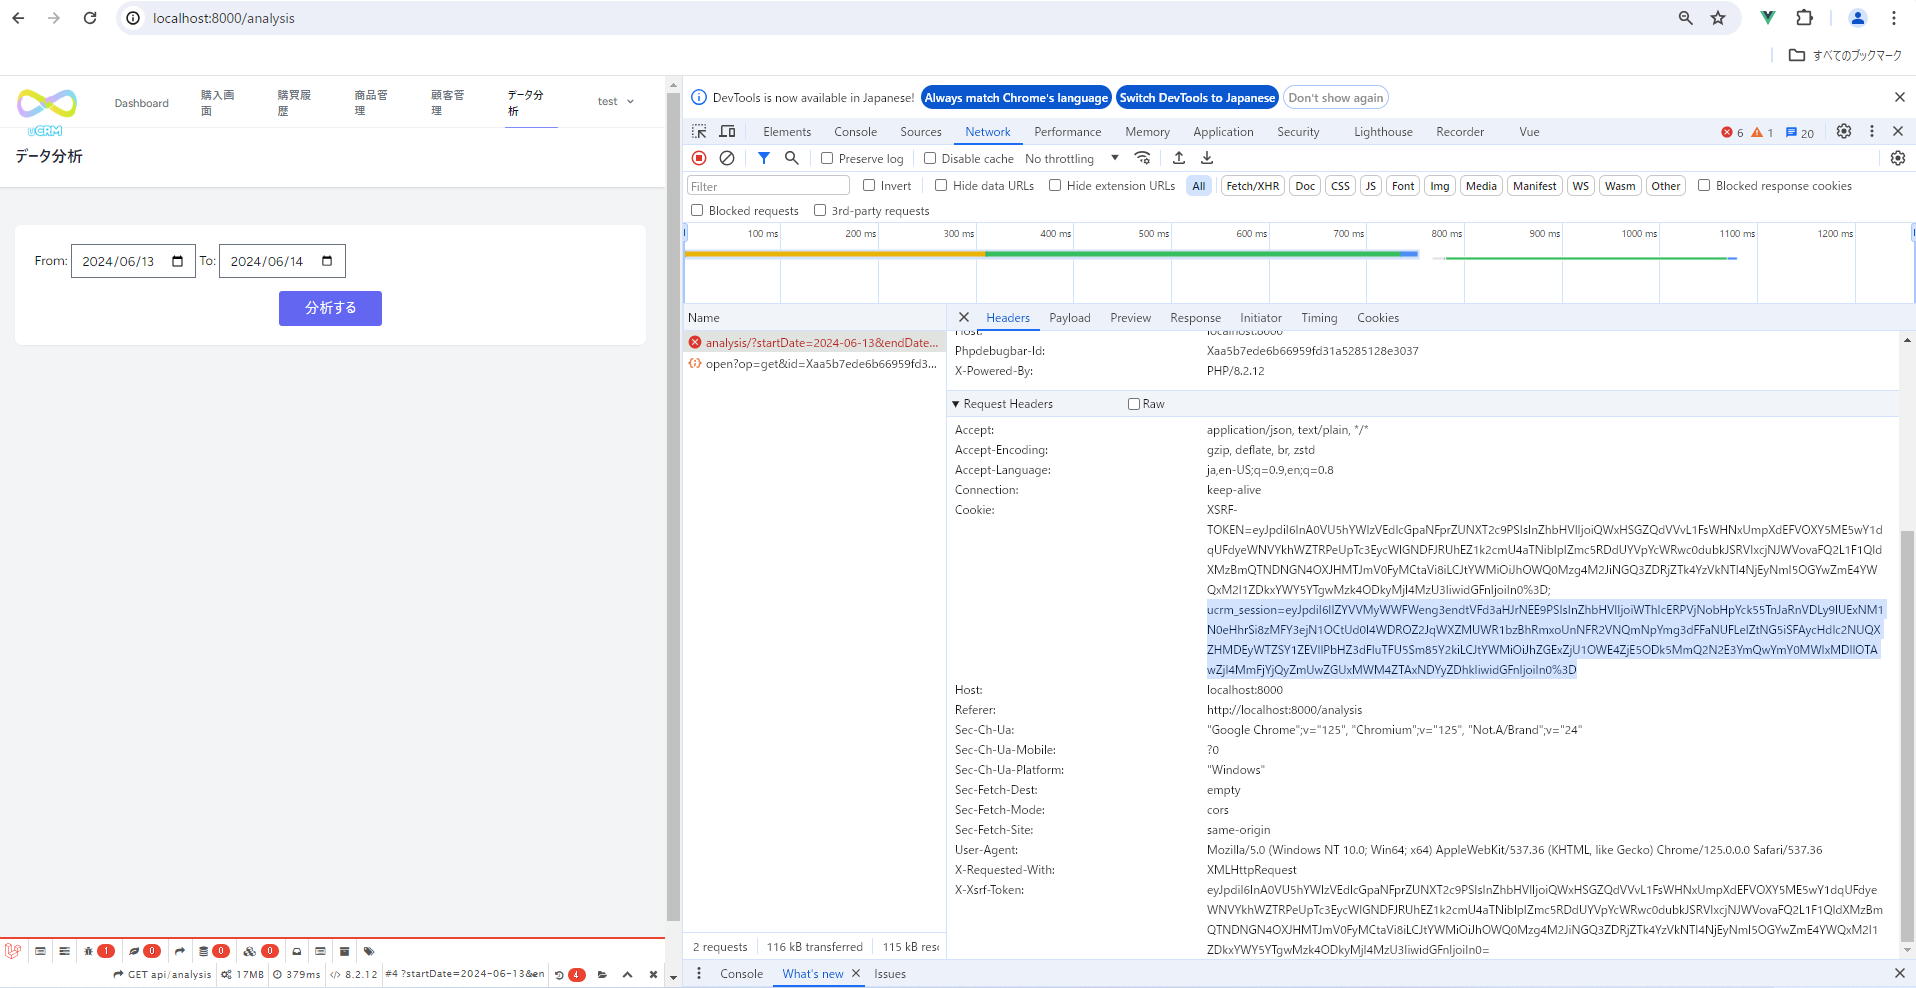Reload the page
This screenshot has height=988, width=1916.
pyautogui.click(x=90, y=18)
